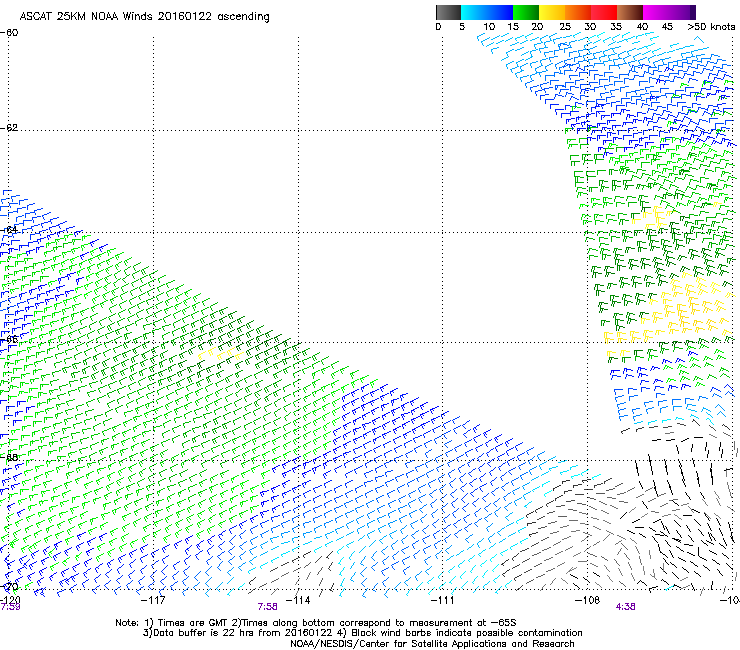Click the '35' tick label under the color legend

[x=616, y=26]
